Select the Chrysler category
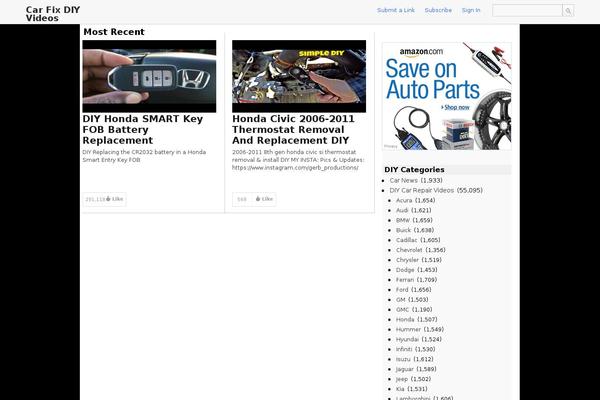Screen dimensions: 600x400 point(407,260)
